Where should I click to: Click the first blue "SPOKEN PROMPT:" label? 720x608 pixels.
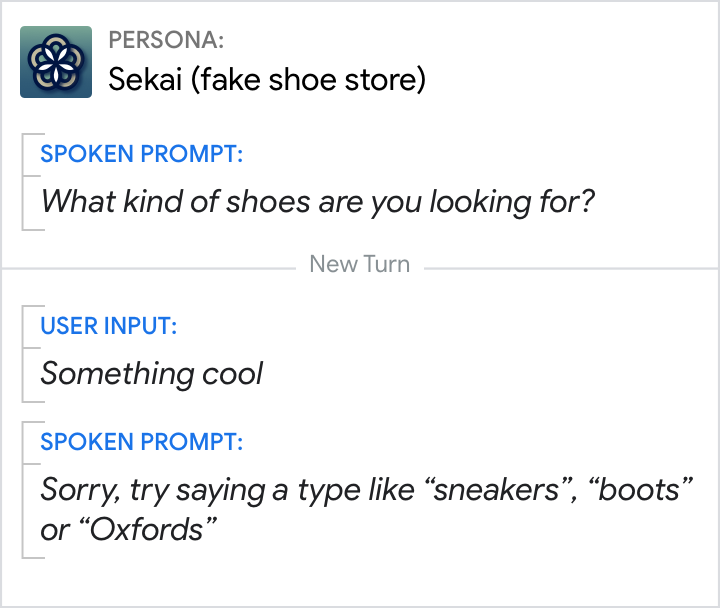click(141, 155)
